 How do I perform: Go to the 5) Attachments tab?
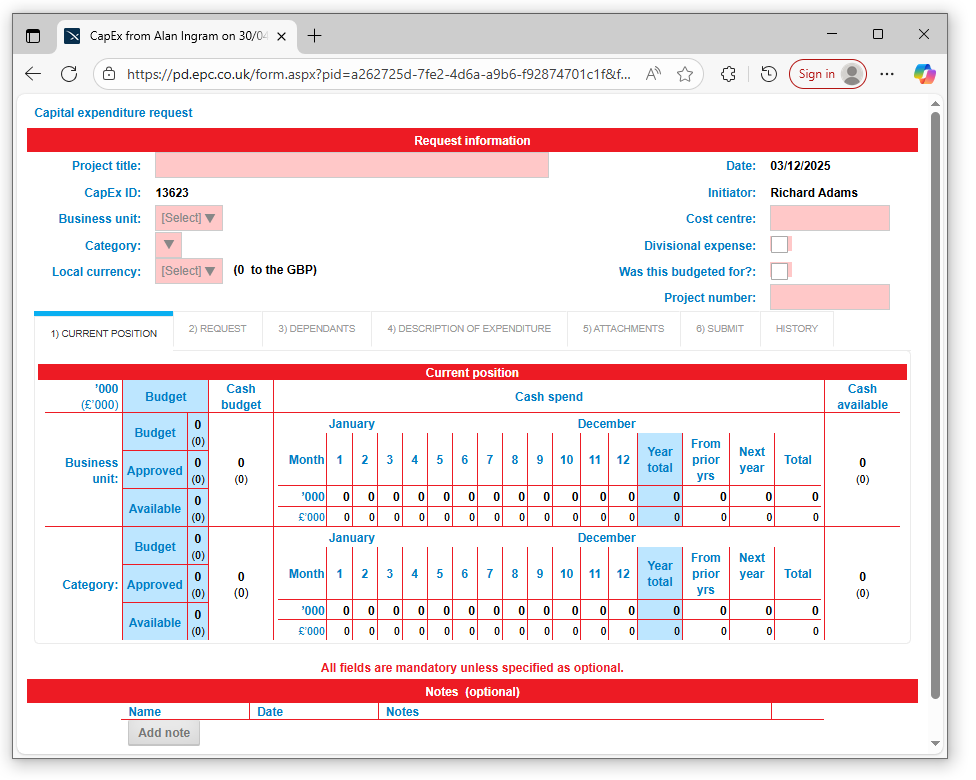tap(623, 329)
